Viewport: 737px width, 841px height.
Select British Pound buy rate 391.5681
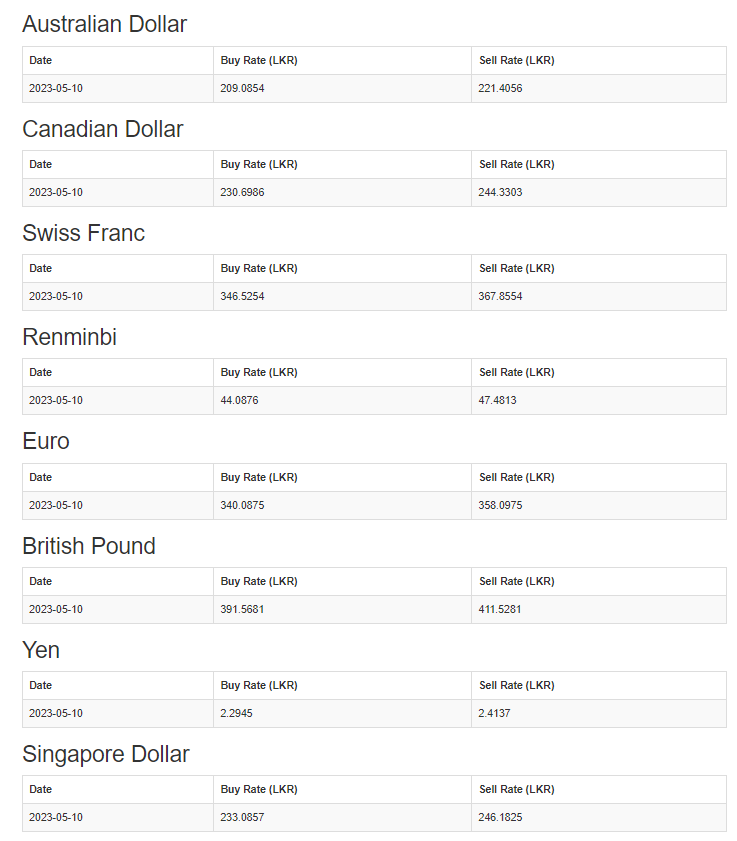[242, 609]
